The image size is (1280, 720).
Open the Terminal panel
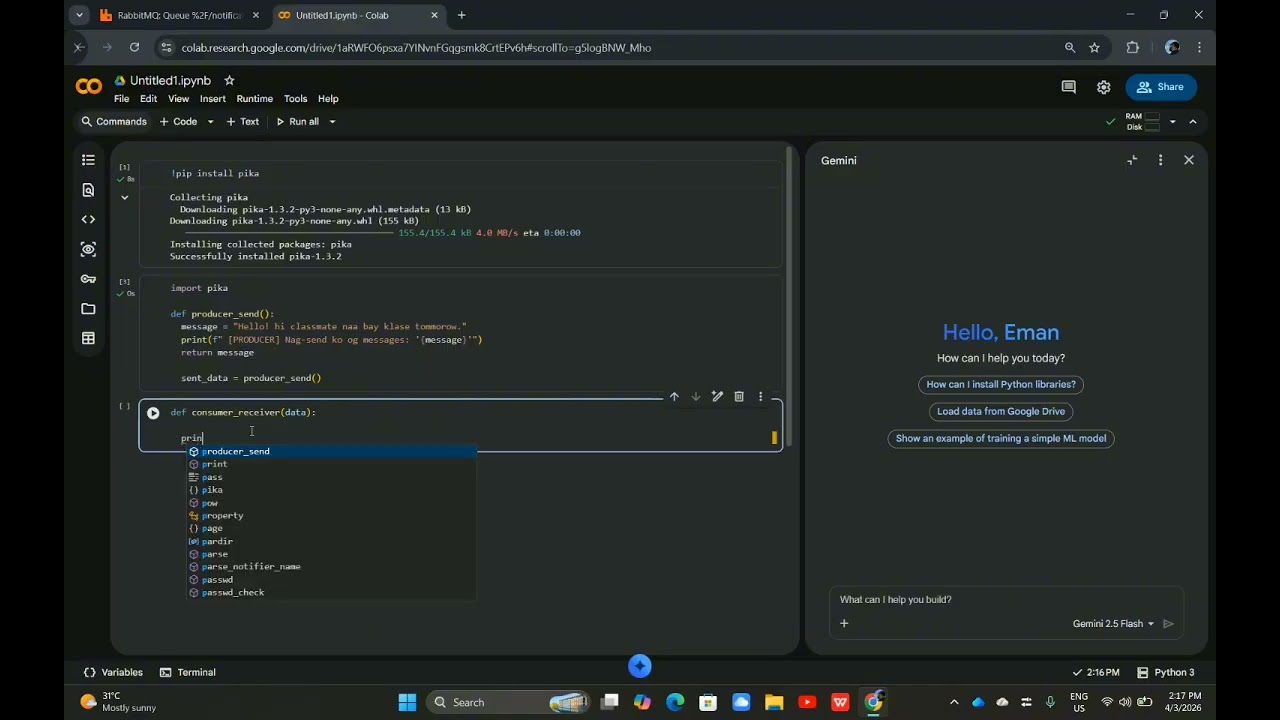coord(188,672)
